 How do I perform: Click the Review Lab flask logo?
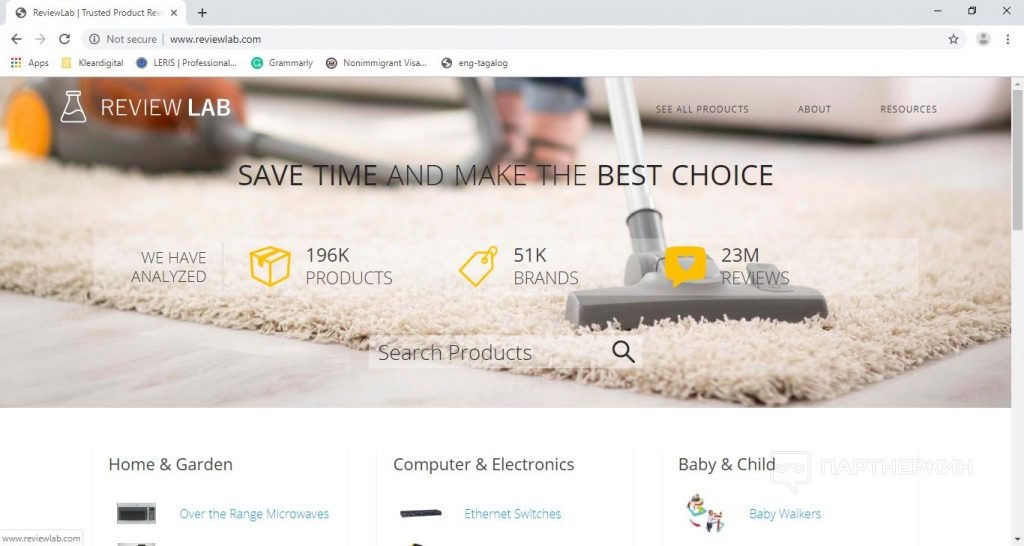[x=73, y=107]
